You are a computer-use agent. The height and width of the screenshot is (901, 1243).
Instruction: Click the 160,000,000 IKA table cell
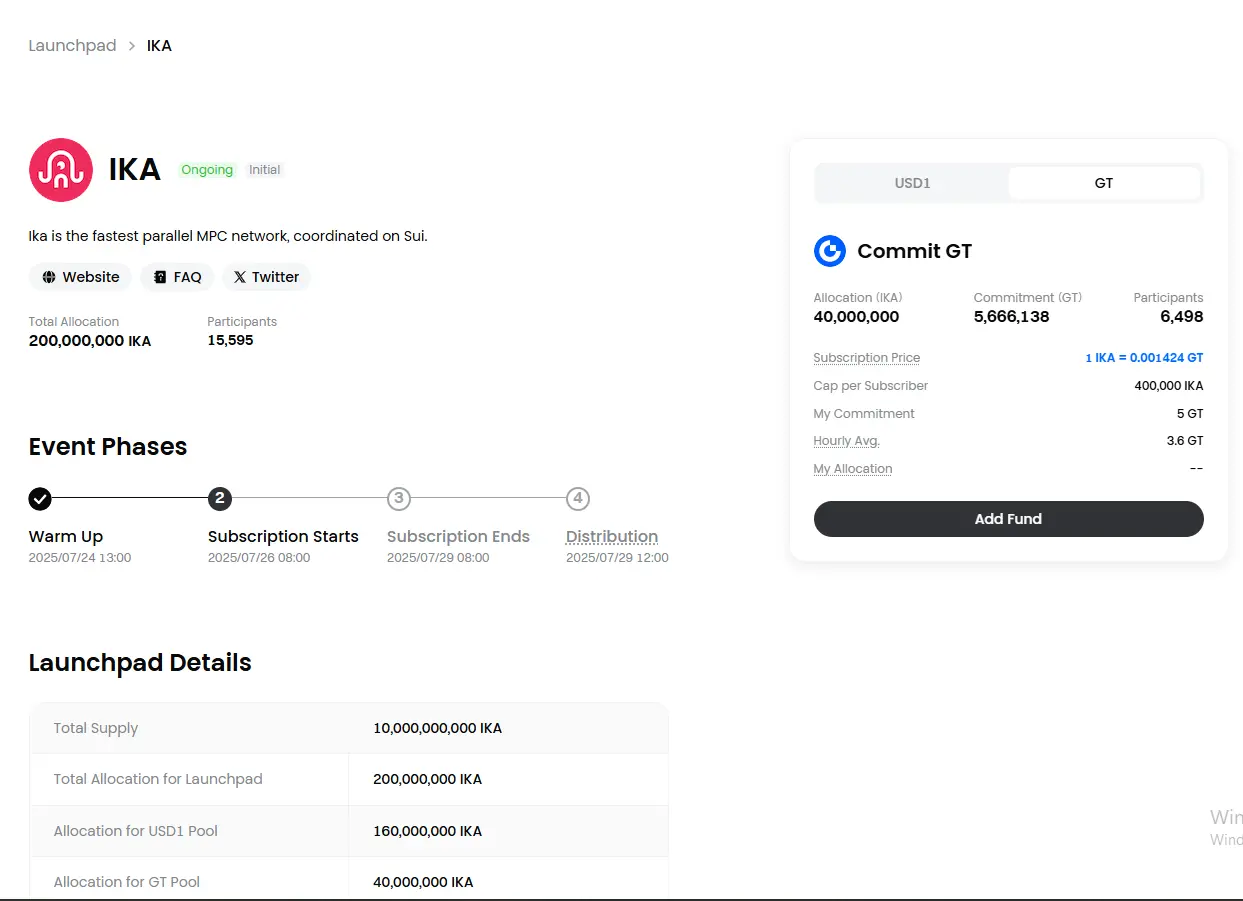[x=428, y=831]
